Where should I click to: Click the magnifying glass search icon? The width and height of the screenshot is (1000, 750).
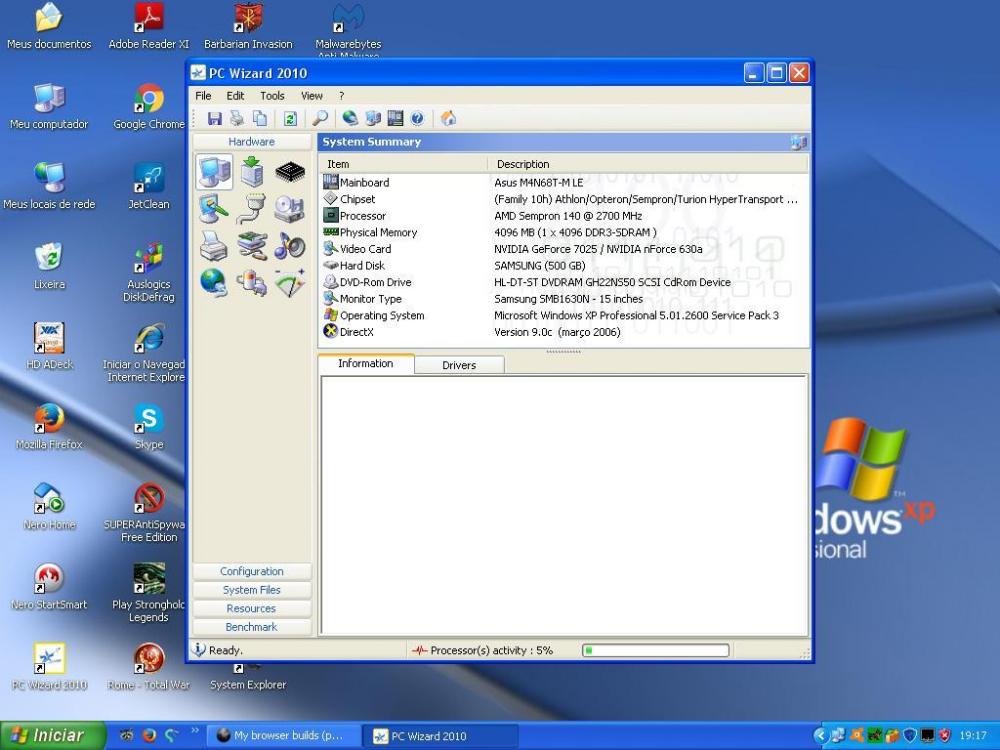[x=320, y=118]
